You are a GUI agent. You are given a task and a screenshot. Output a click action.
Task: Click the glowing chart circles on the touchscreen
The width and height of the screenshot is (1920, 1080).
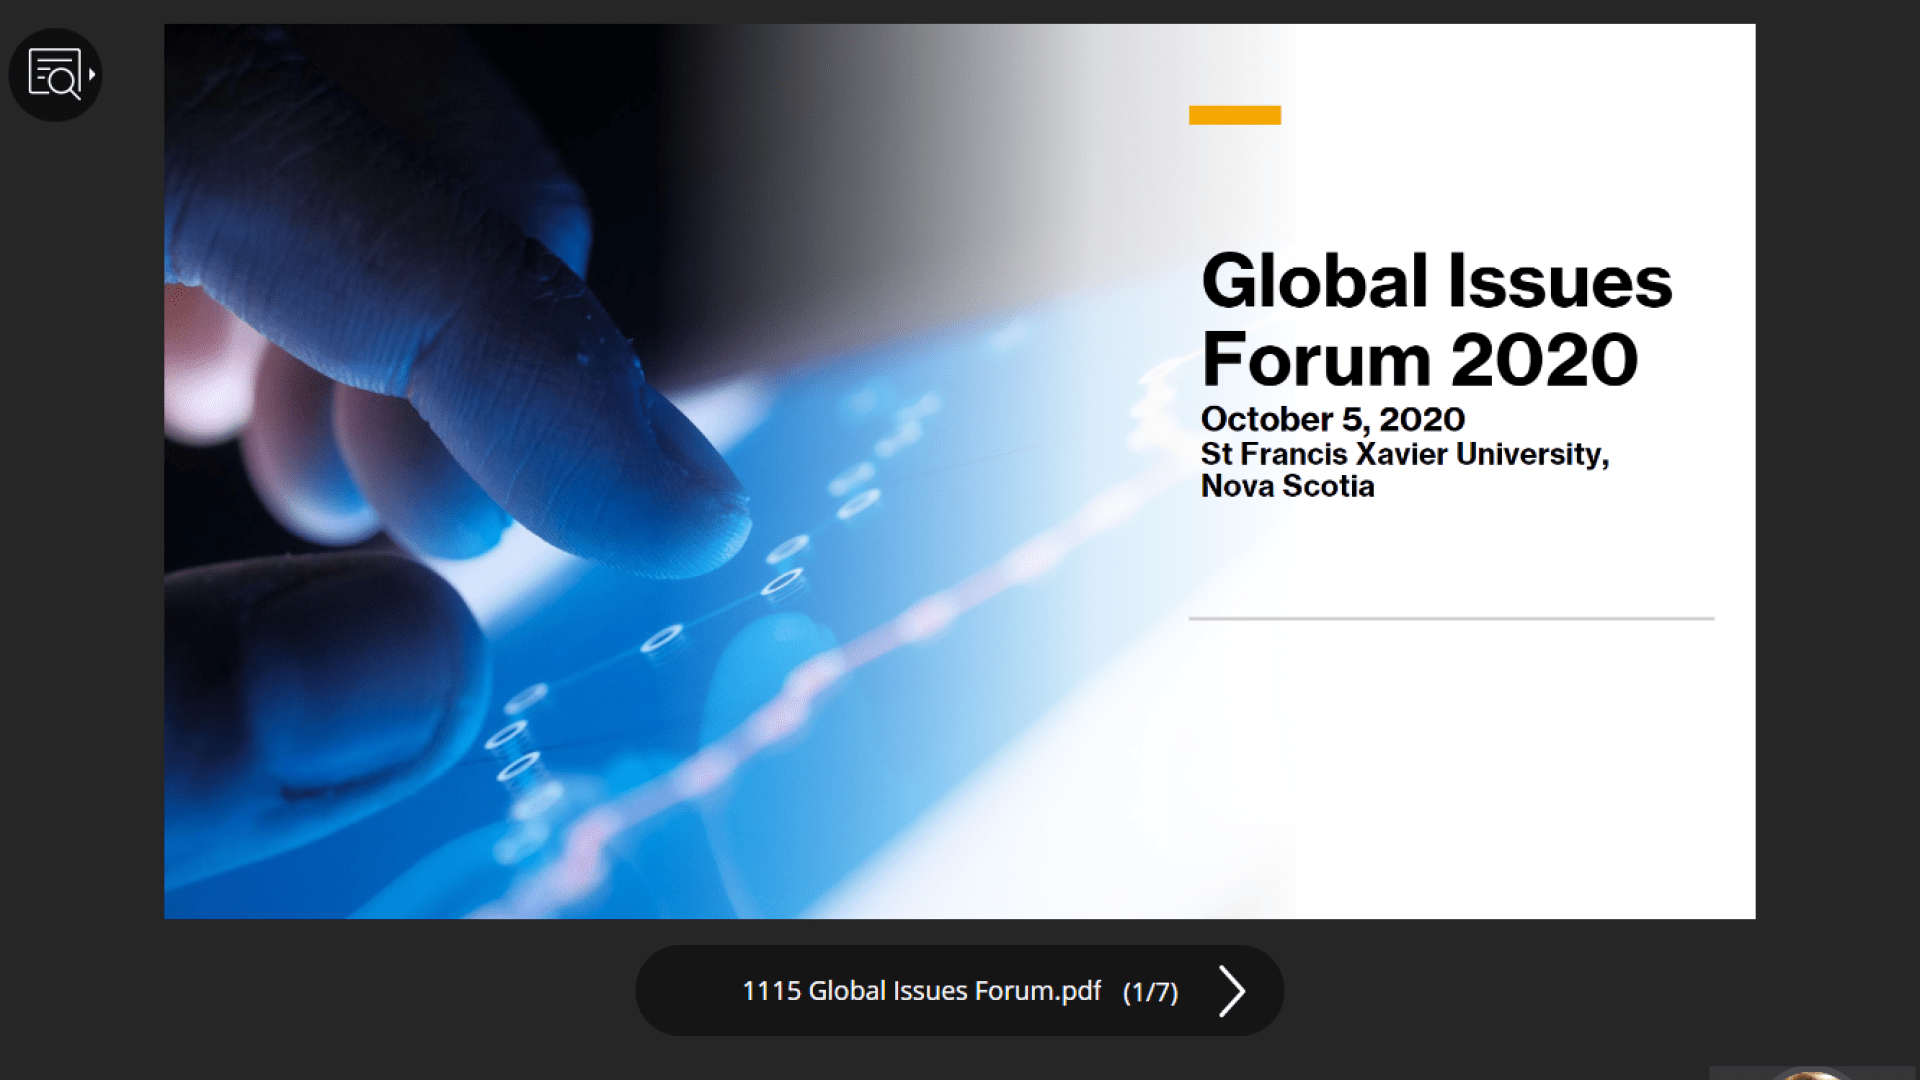point(782,582)
